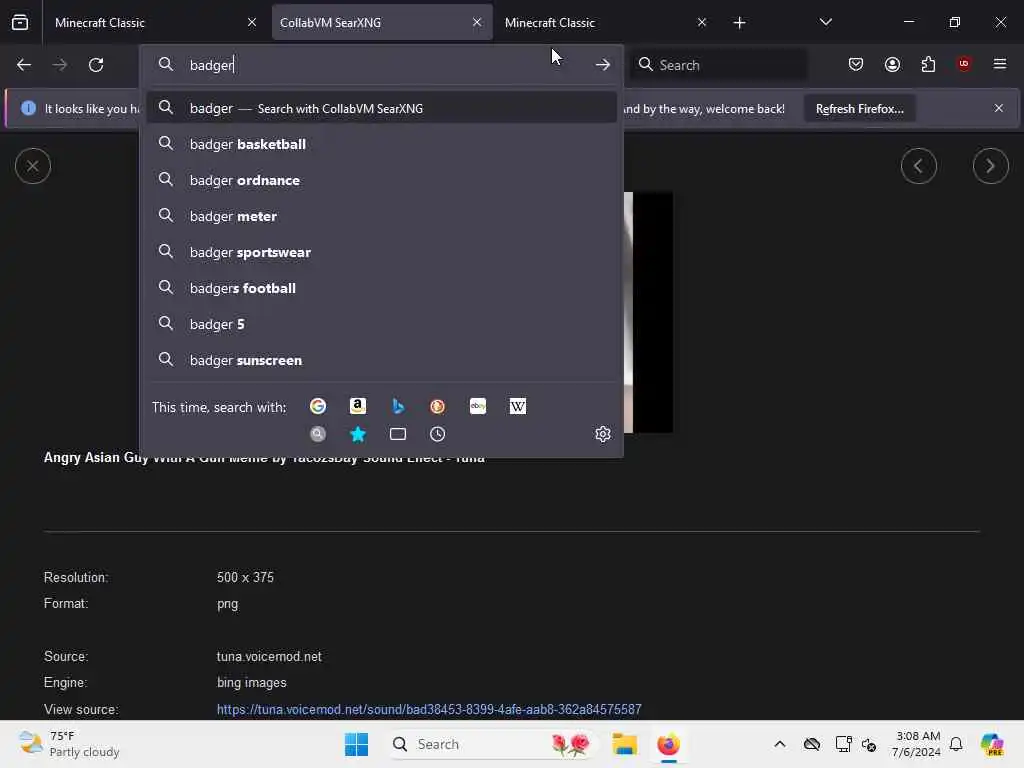
Task: Click the taskbar Search box
Action: (x=491, y=744)
